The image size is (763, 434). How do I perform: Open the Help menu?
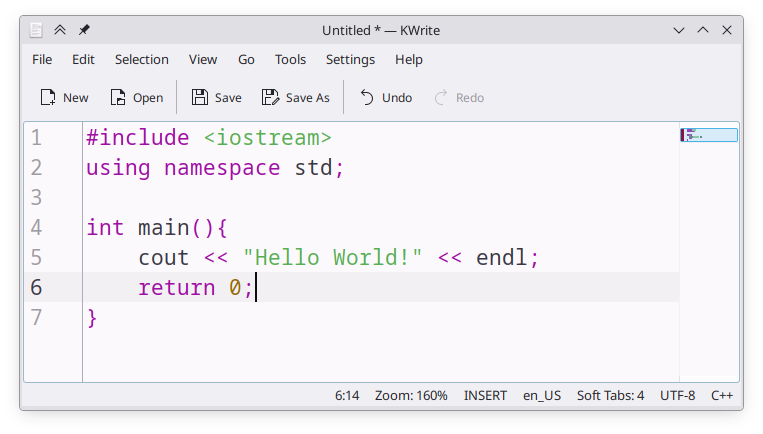409,59
